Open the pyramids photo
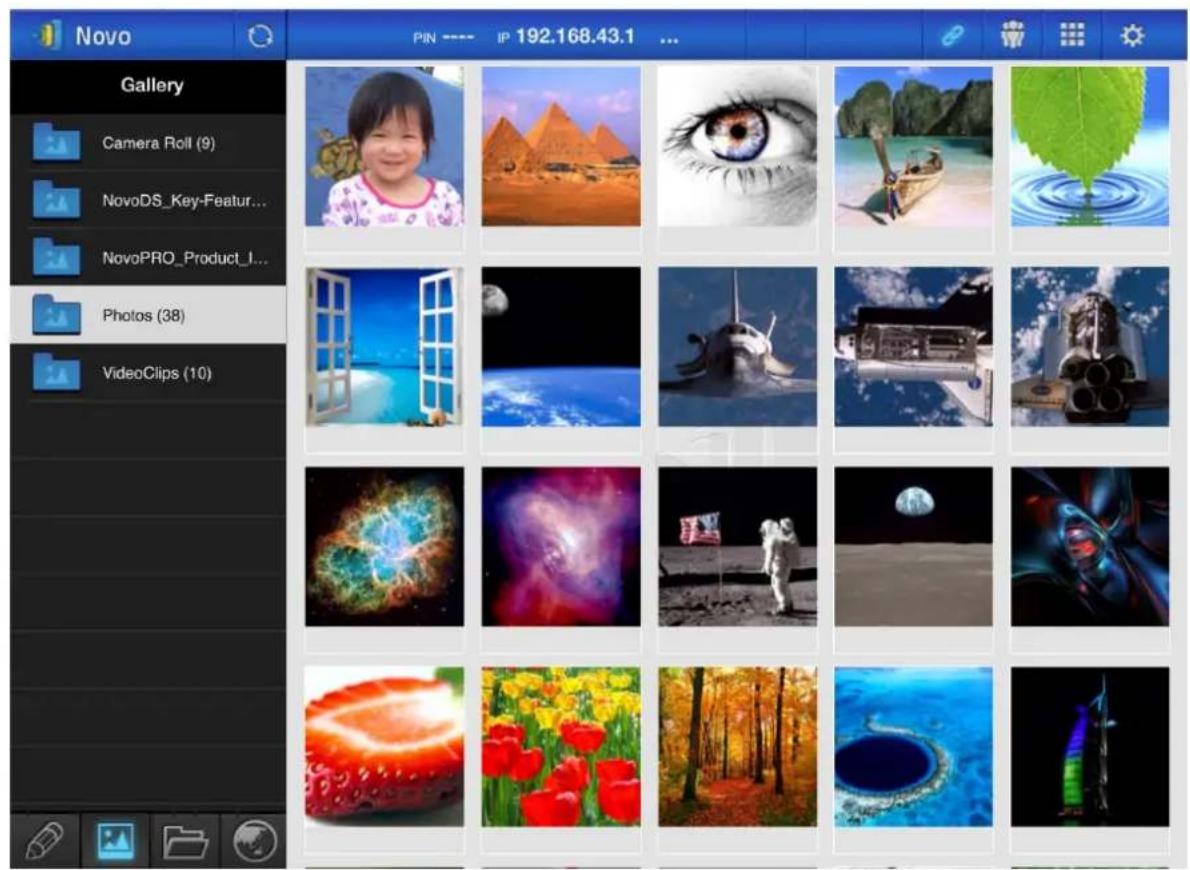This screenshot has width=1190, height=870. point(561,147)
